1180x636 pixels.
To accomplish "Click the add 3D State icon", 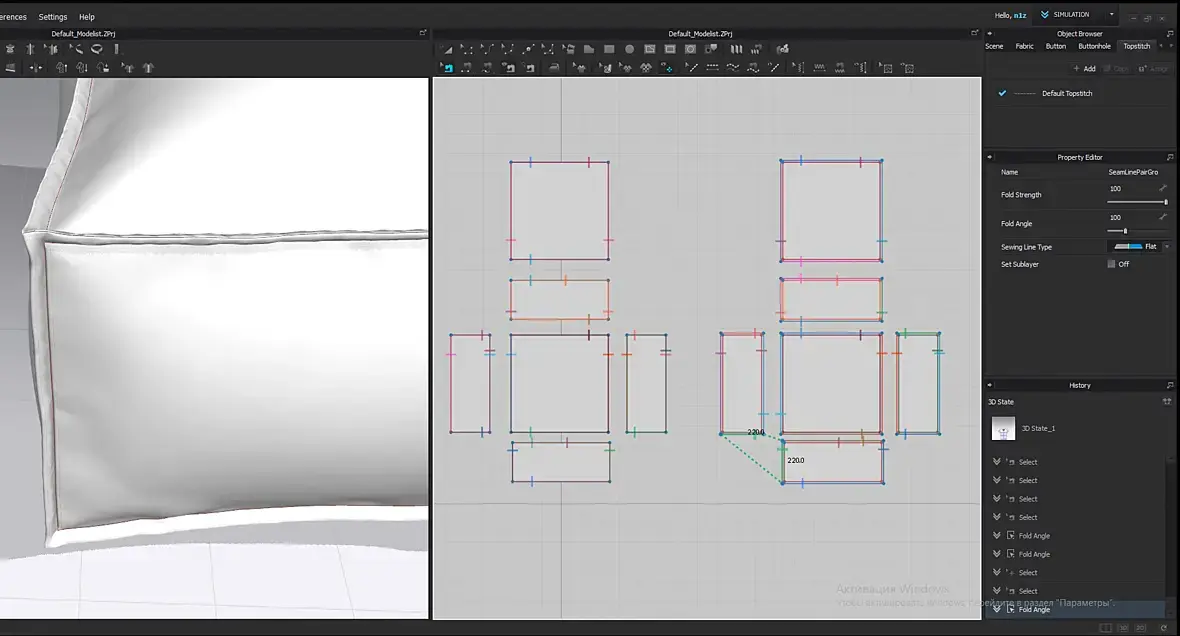I will 1166,401.
